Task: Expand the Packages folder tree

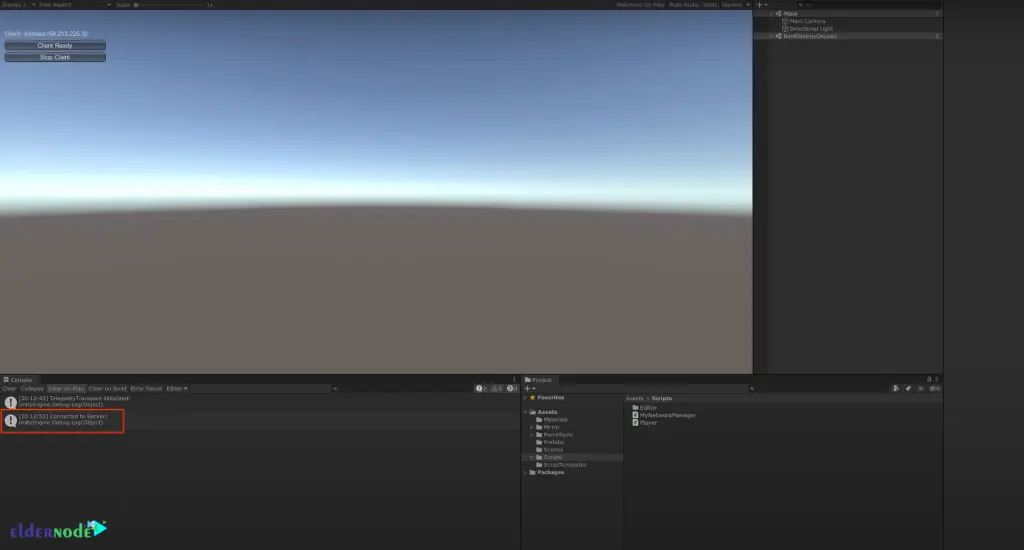Action: tap(527, 472)
